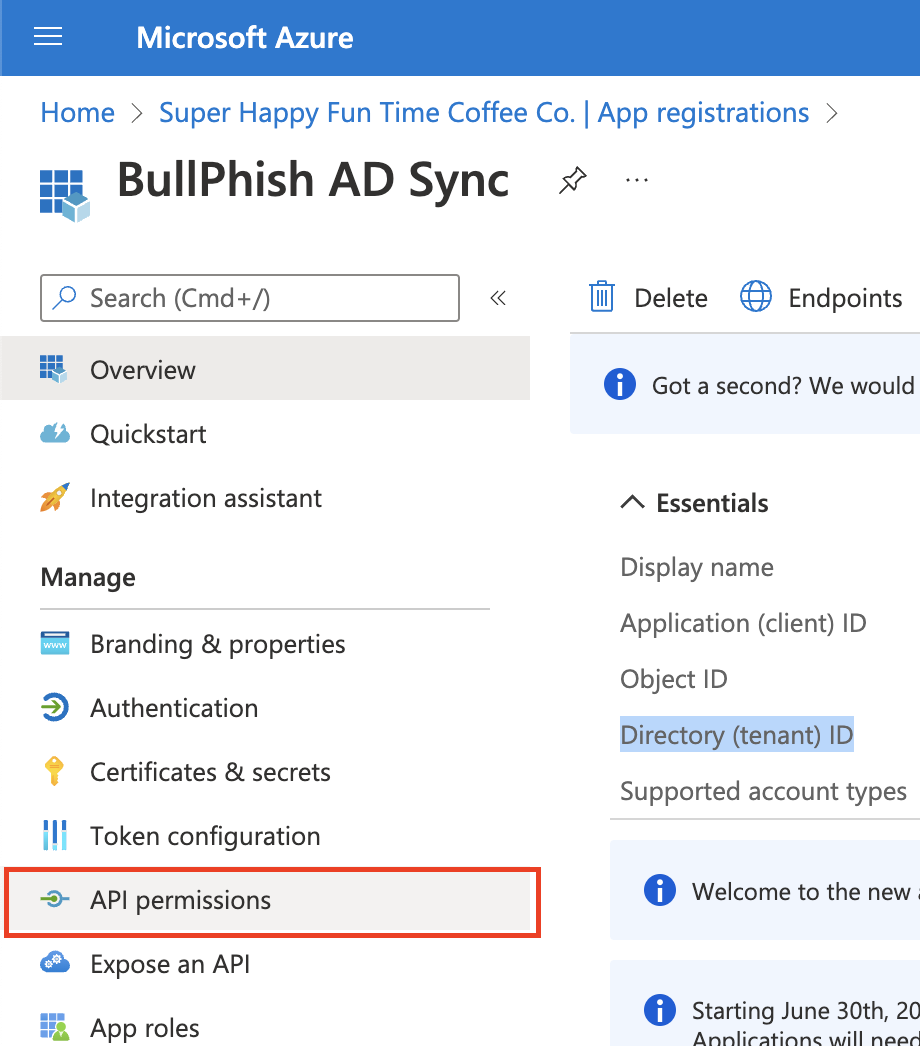This screenshot has width=920, height=1046.
Task: Click the Microsoft Azure title
Action: 245,38
